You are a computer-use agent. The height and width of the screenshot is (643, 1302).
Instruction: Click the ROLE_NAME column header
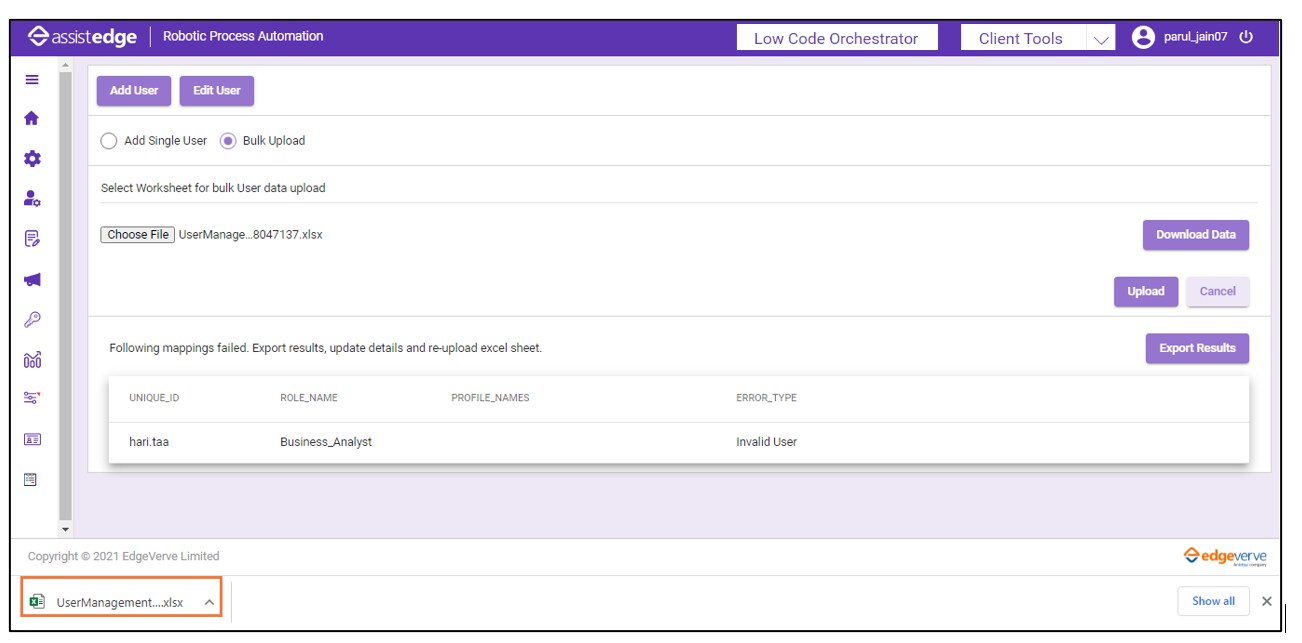[x=309, y=398]
